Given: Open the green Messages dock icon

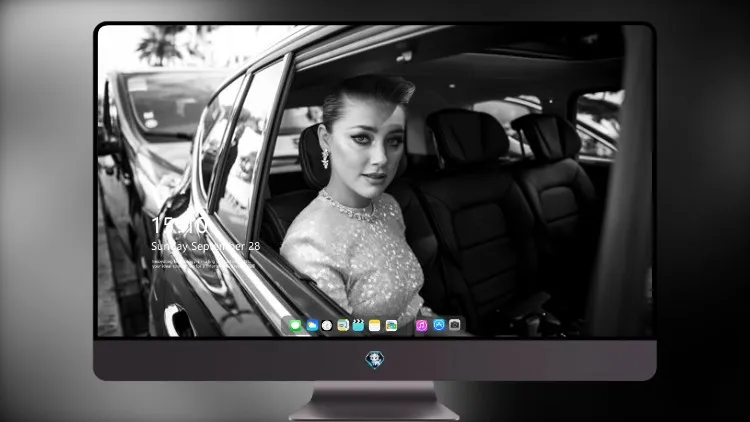Looking at the screenshot, I should tap(296, 325).
